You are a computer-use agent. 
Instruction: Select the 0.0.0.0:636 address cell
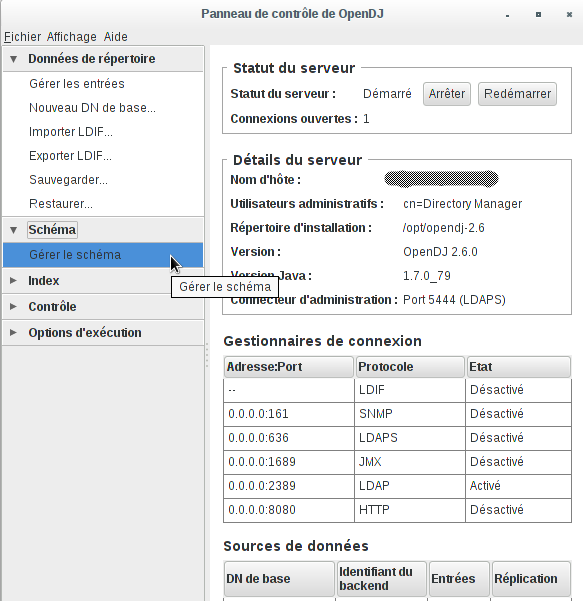289,438
